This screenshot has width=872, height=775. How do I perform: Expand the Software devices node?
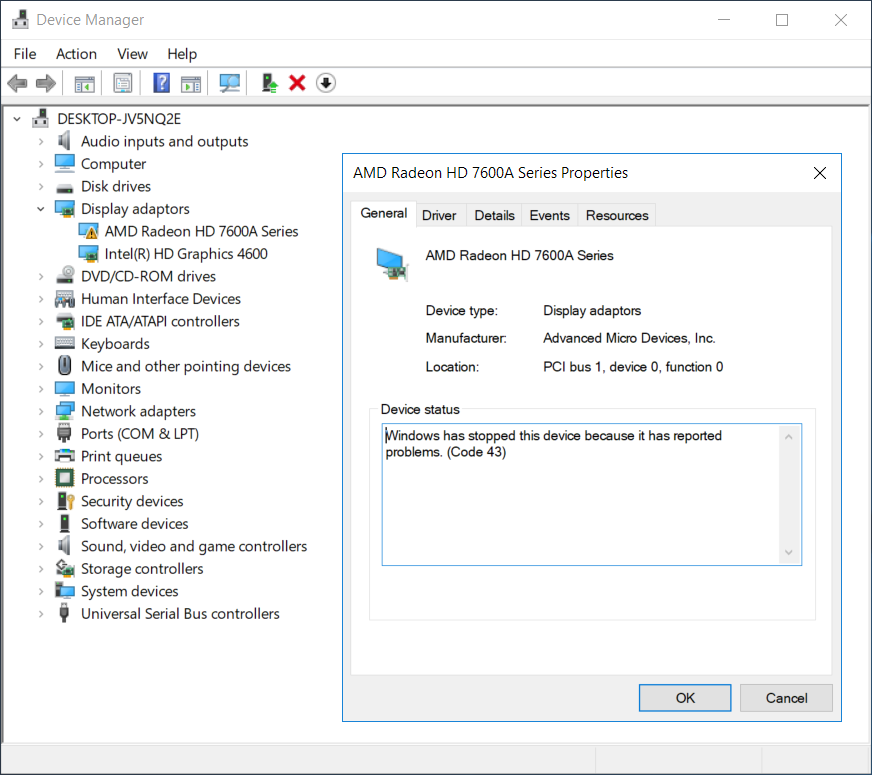tap(41, 524)
